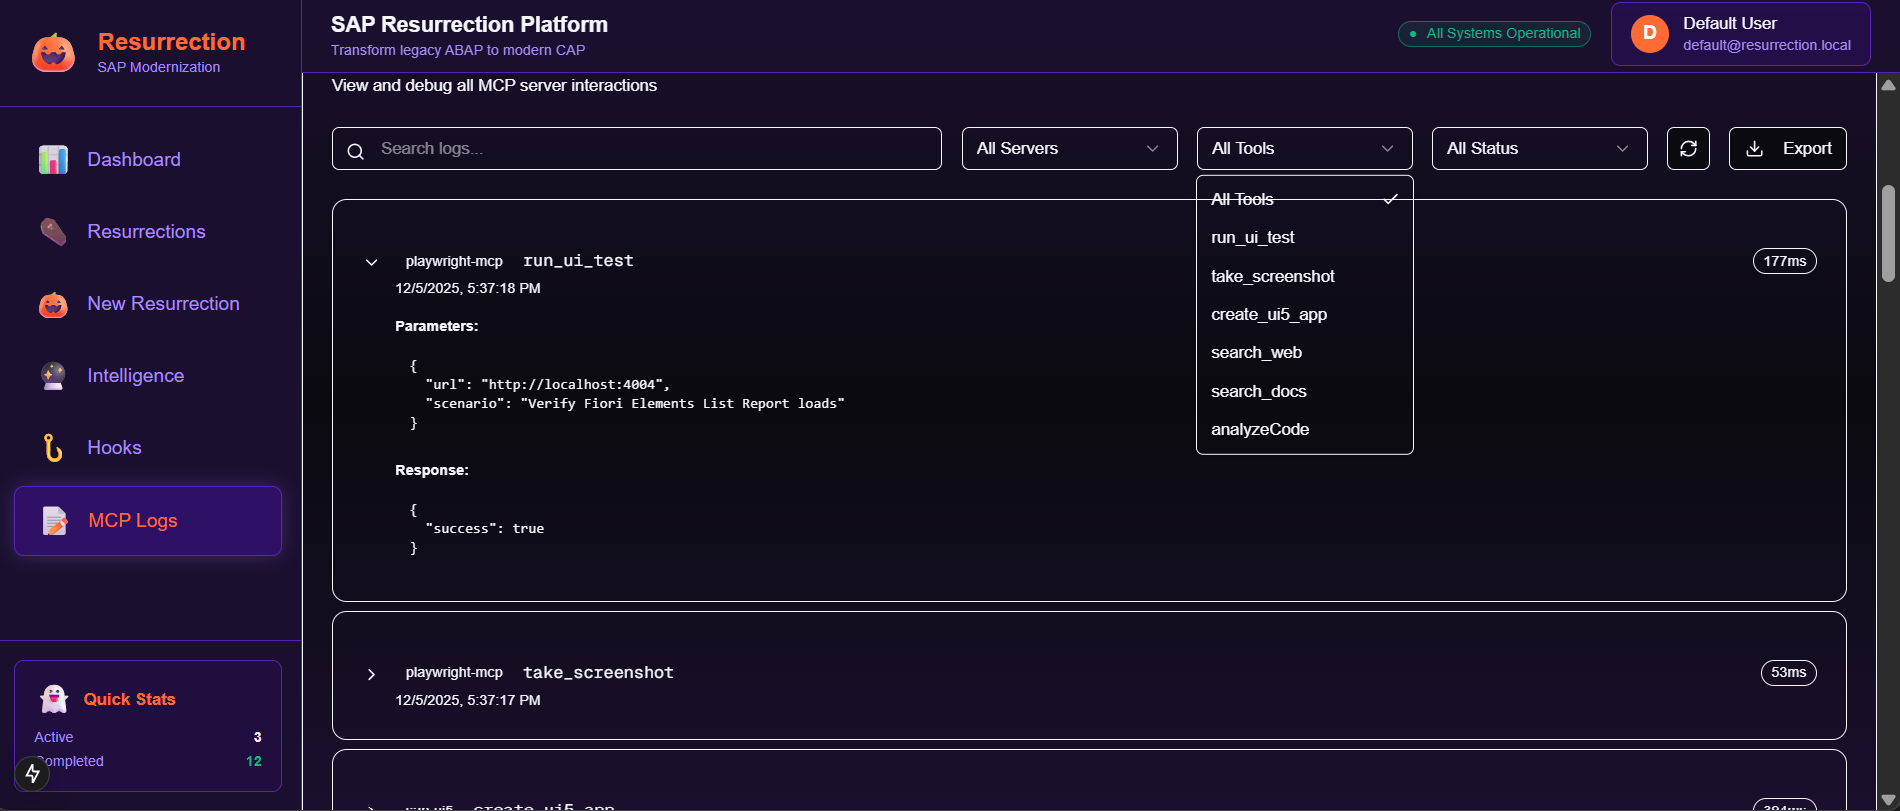Click the 177ms duration badge
The width and height of the screenshot is (1900, 811).
click(1784, 261)
